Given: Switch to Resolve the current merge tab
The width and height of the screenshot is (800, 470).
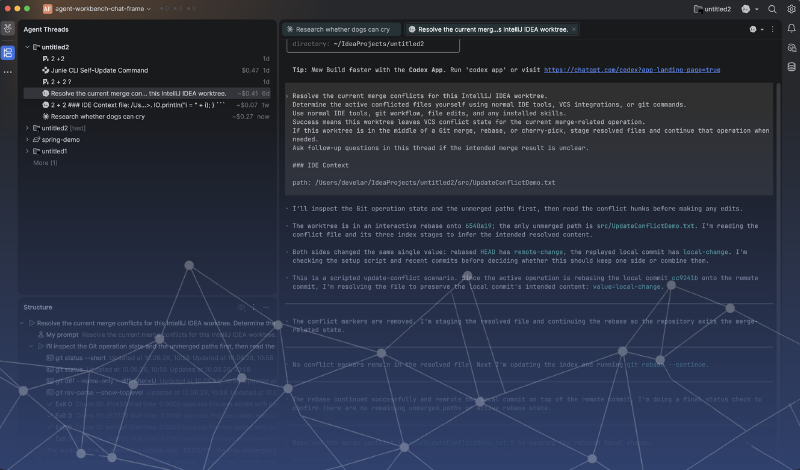Looking at the screenshot, I should [x=492, y=30].
